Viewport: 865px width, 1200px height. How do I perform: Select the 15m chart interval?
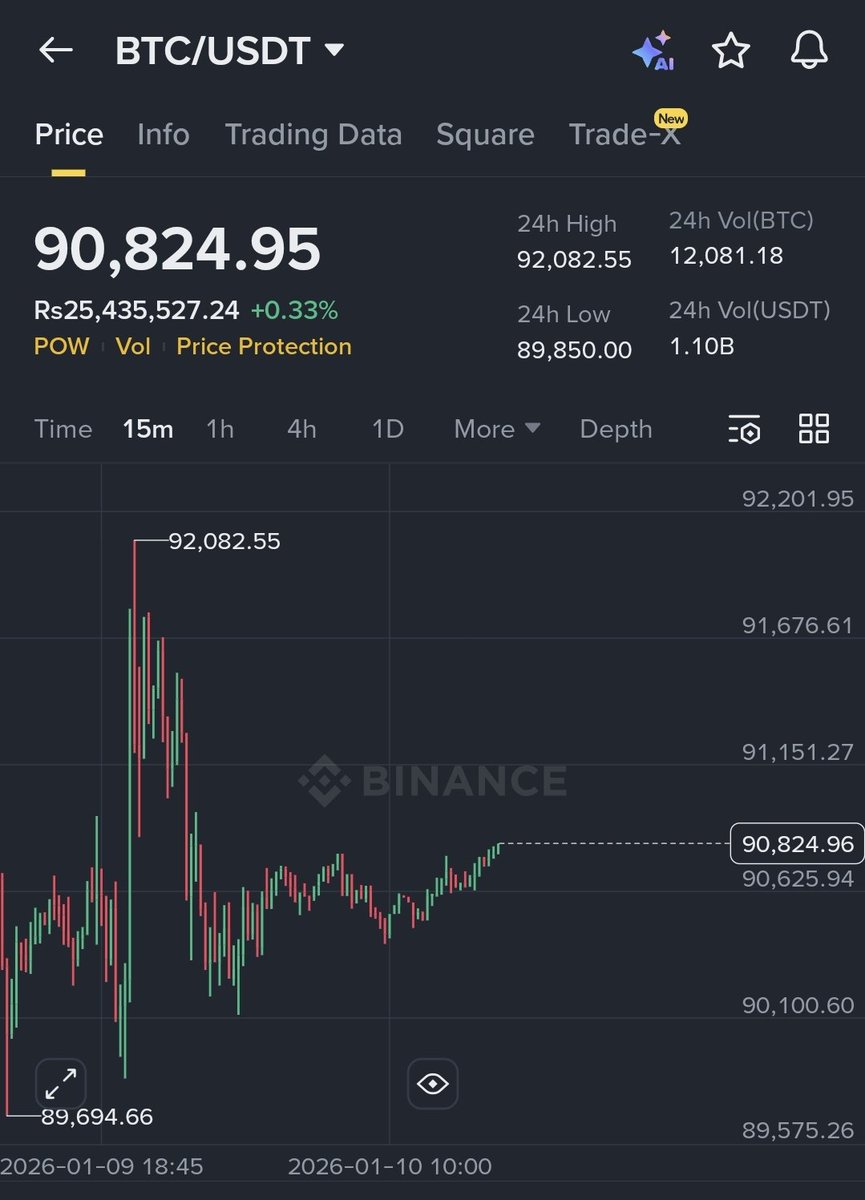point(148,429)
